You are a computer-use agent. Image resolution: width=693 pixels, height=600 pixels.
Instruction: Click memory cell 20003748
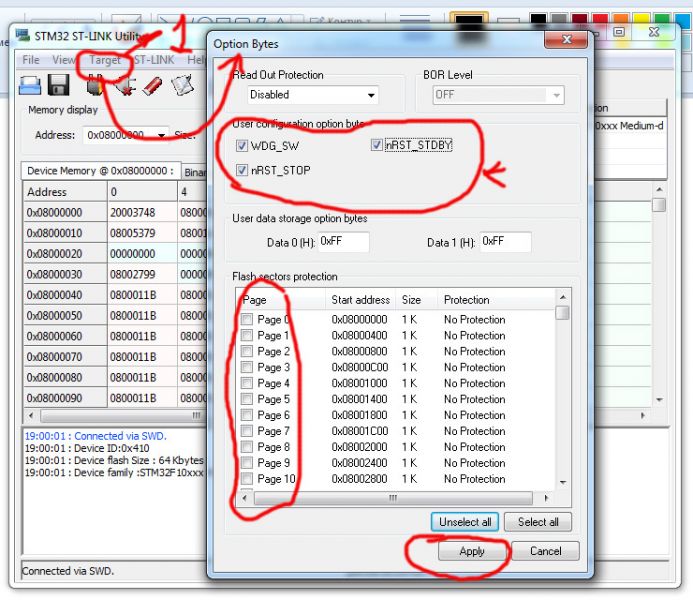133,213
